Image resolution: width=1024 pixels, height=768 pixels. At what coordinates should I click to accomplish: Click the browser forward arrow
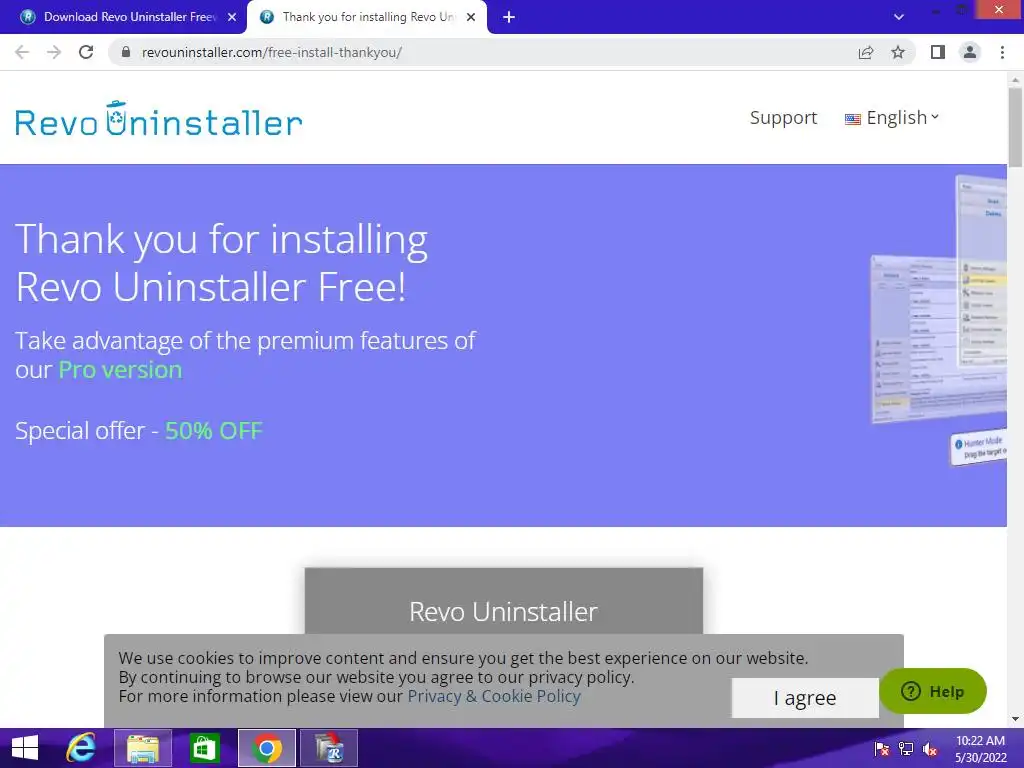click(x=54, y=52)
